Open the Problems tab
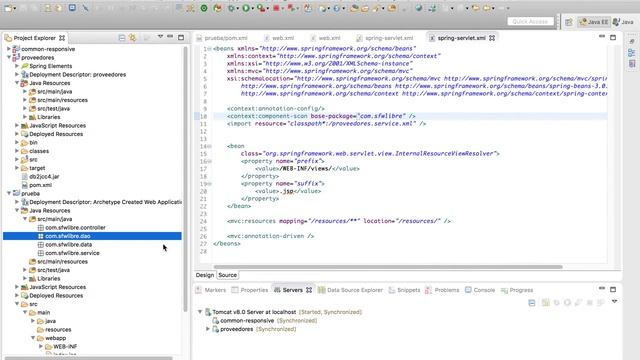 click(x=442, y=290)
